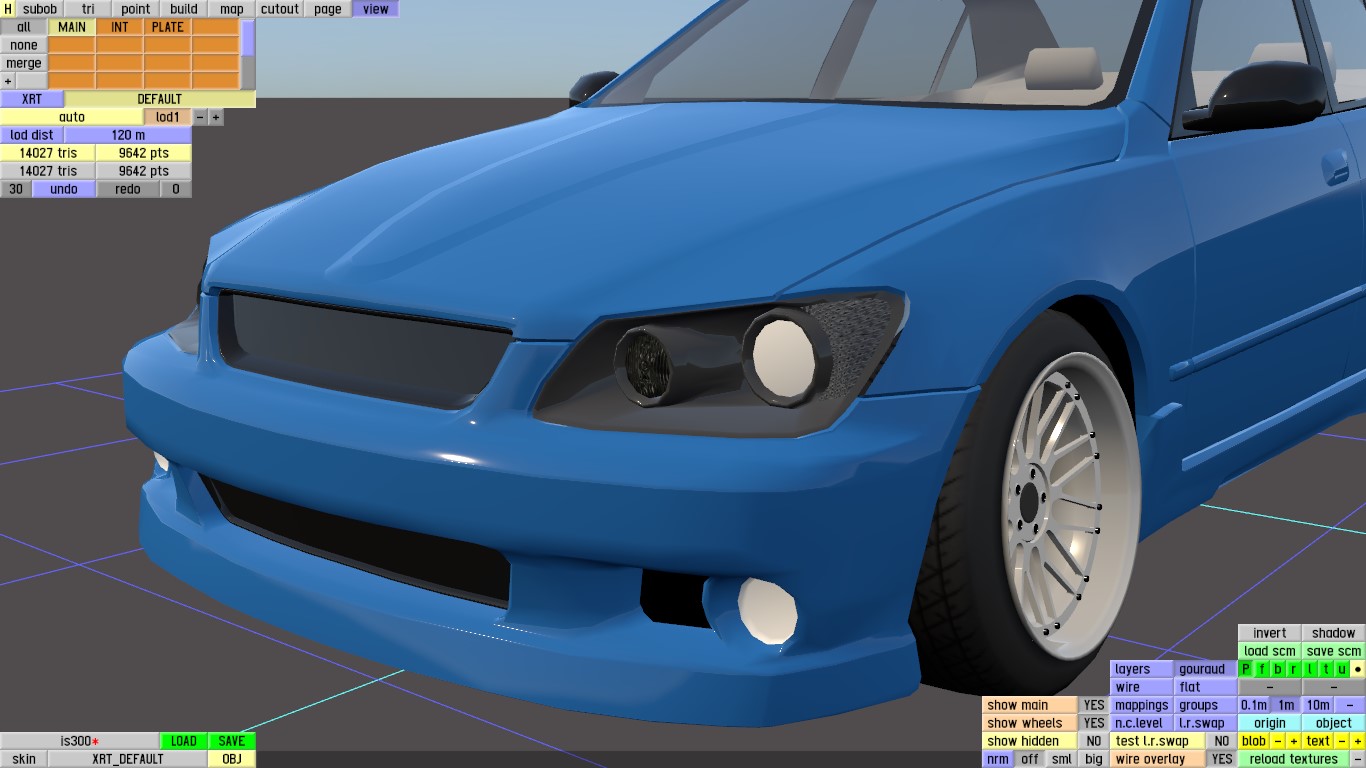Select groups display mode
The height and width of the screenshot is (768, 1366).
(1206, 705)
